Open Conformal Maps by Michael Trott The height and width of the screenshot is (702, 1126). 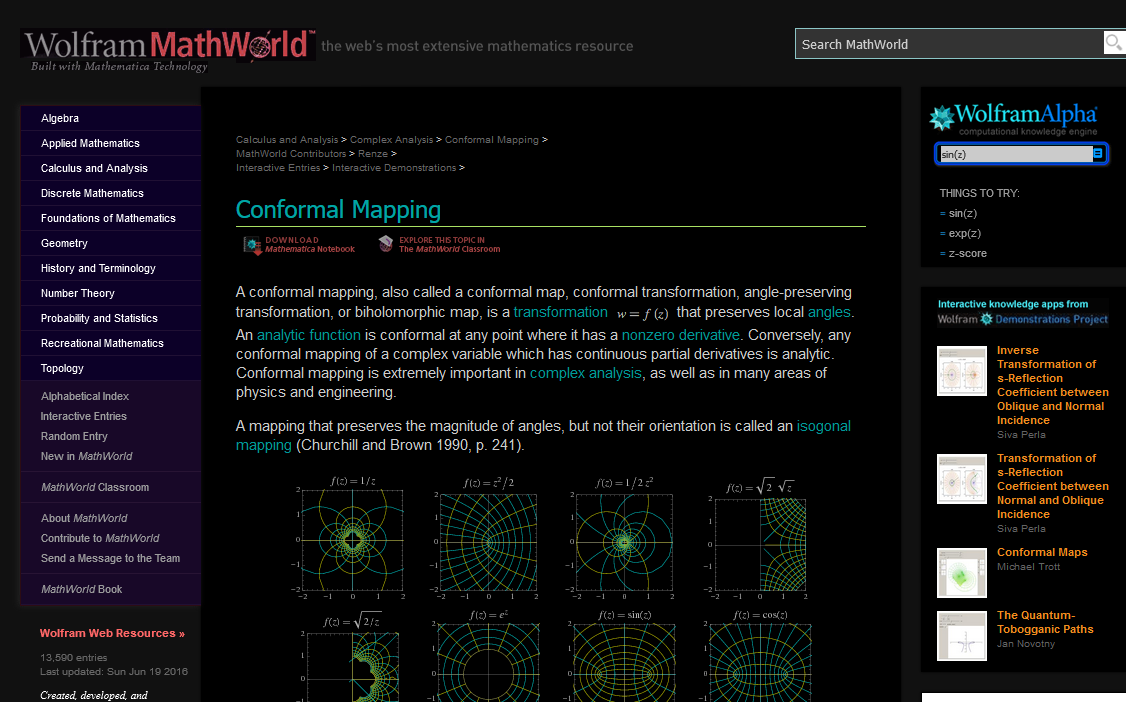[1042, 551]
